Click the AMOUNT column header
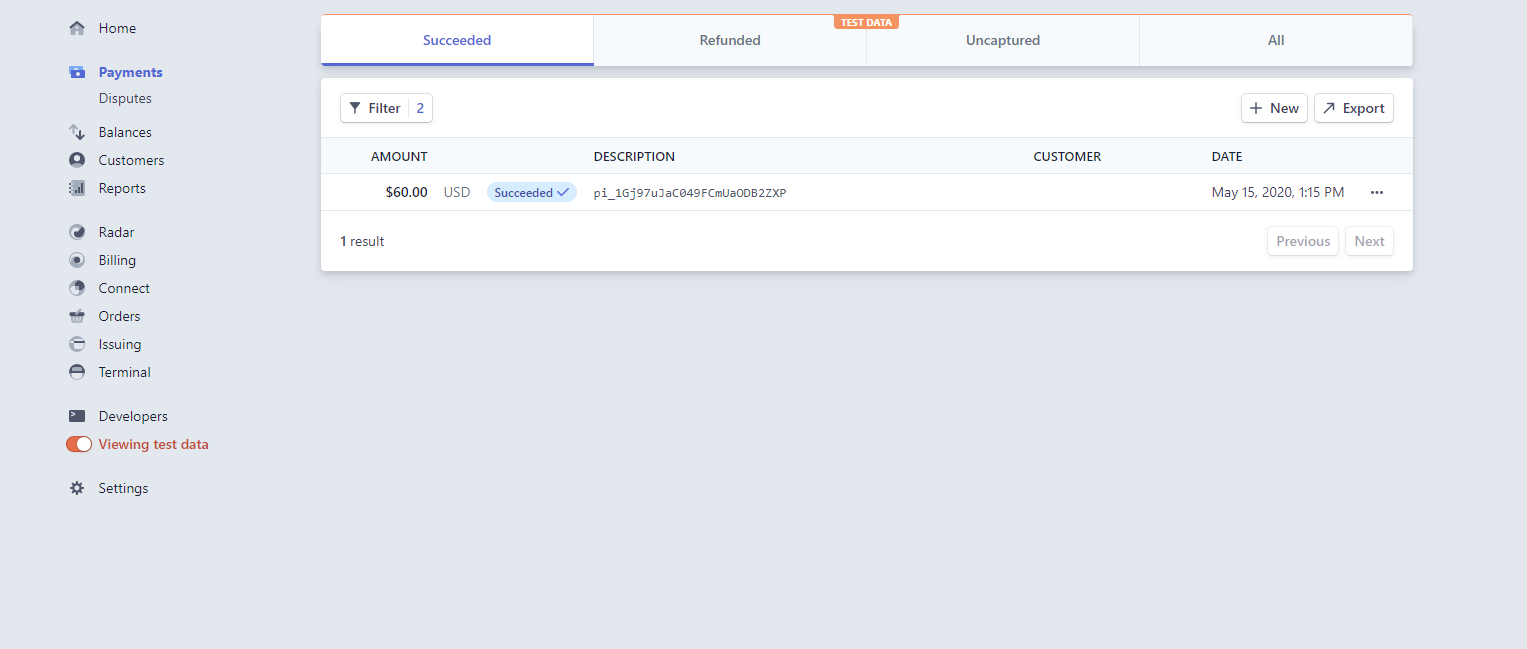The image size is (1527, 649). (399, 156)
